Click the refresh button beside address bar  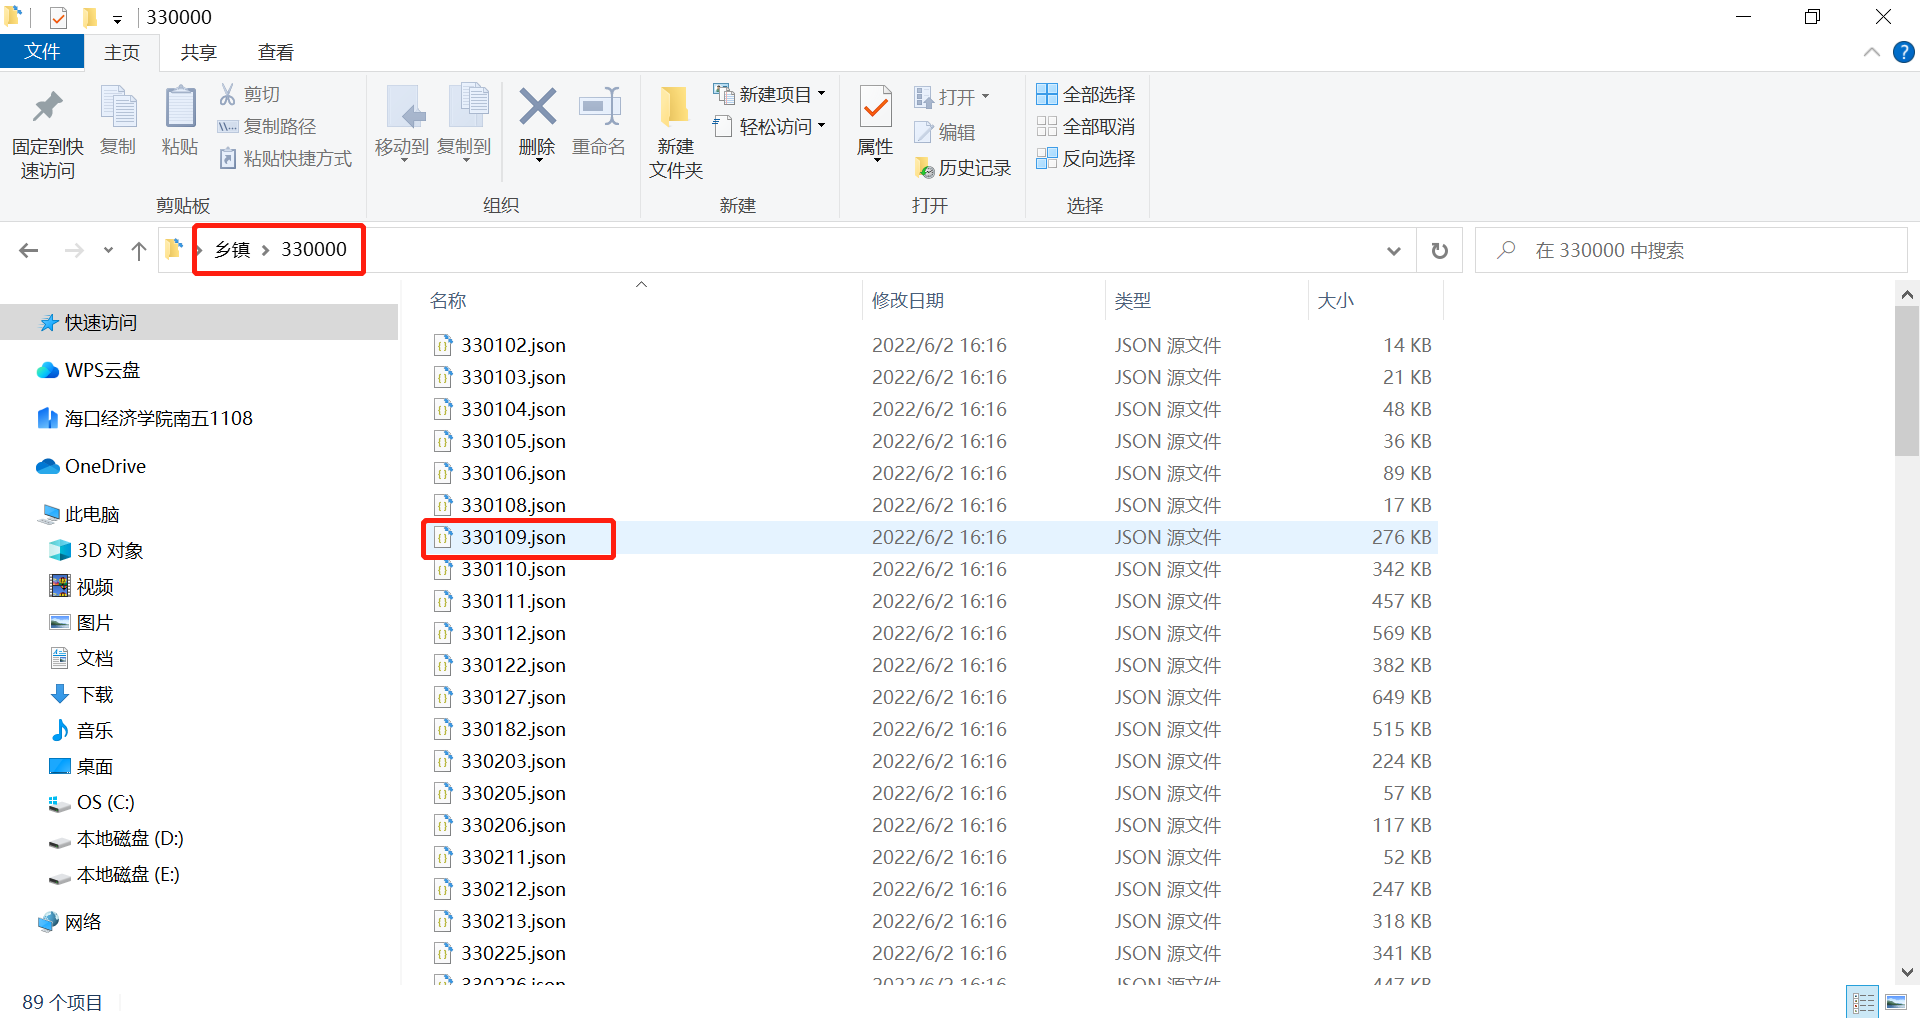coord(1439,251)
